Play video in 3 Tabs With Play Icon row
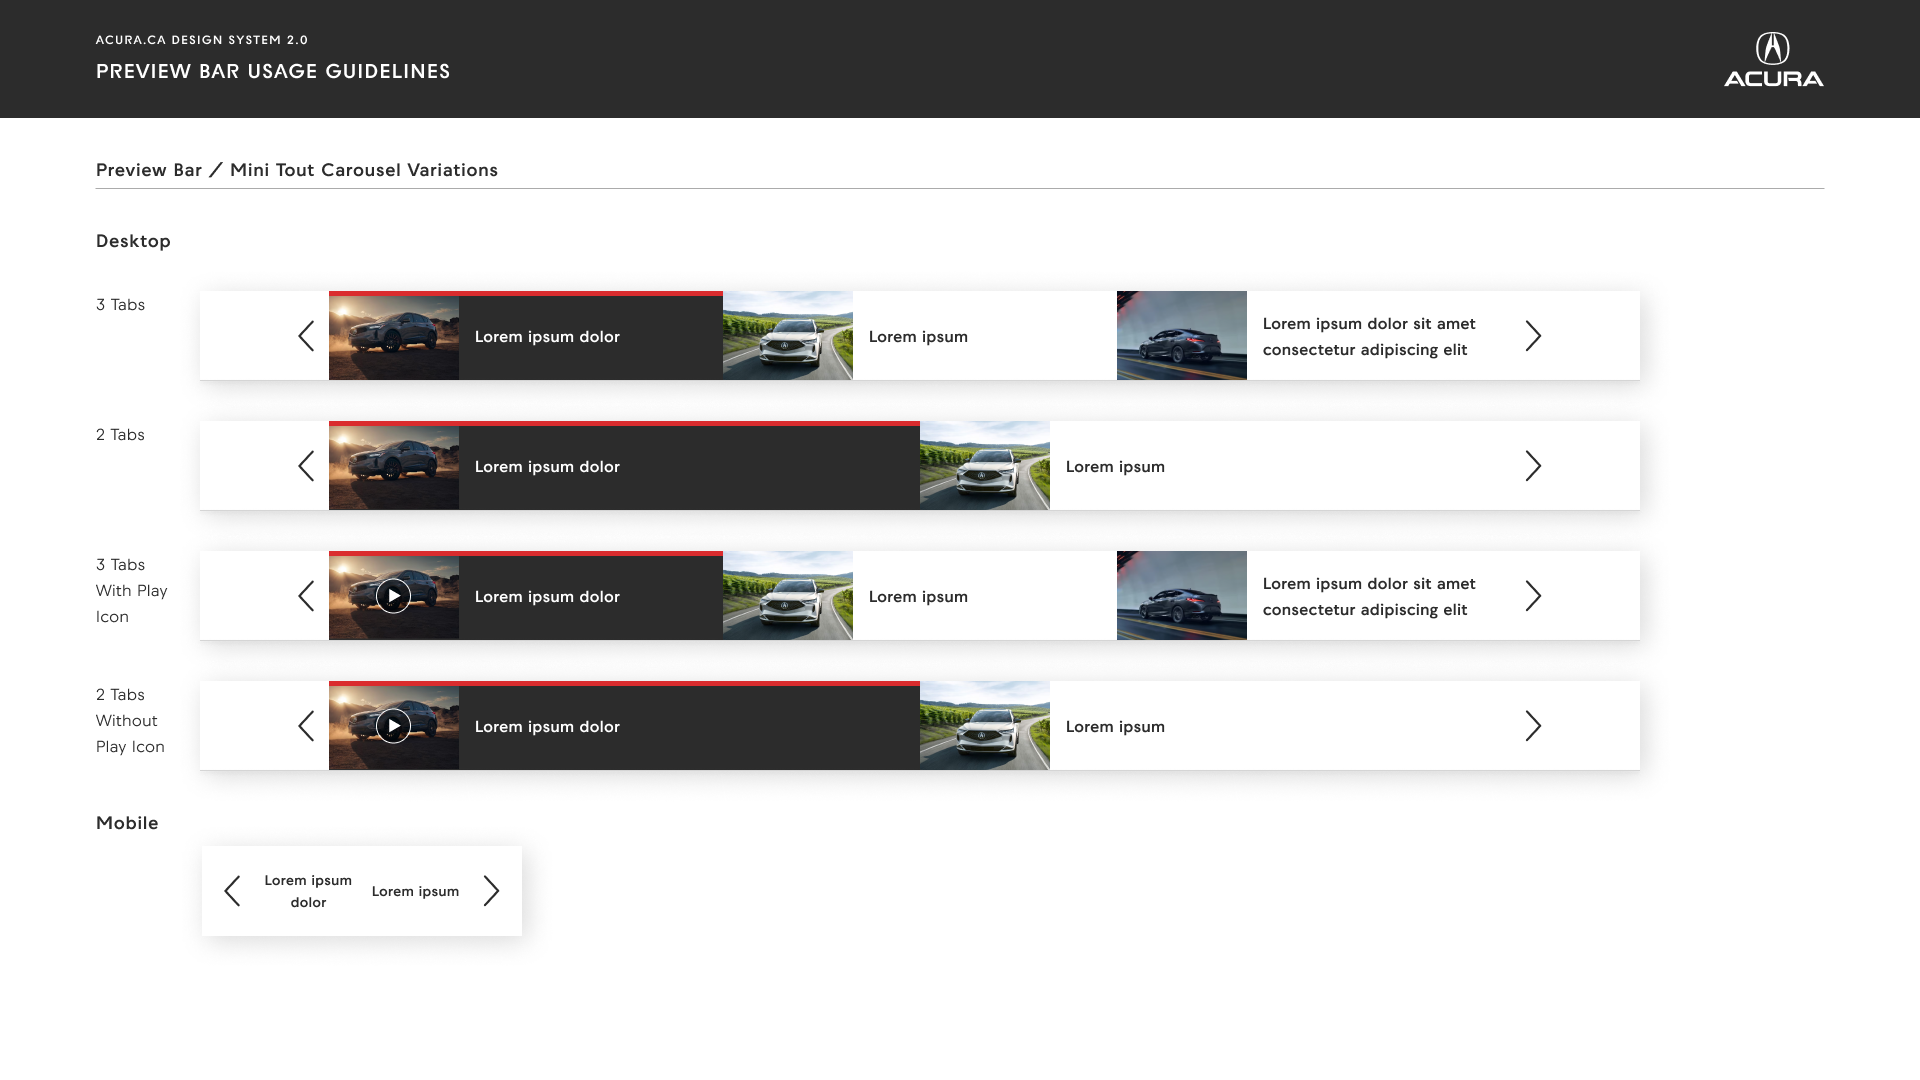 click(393, 596)
